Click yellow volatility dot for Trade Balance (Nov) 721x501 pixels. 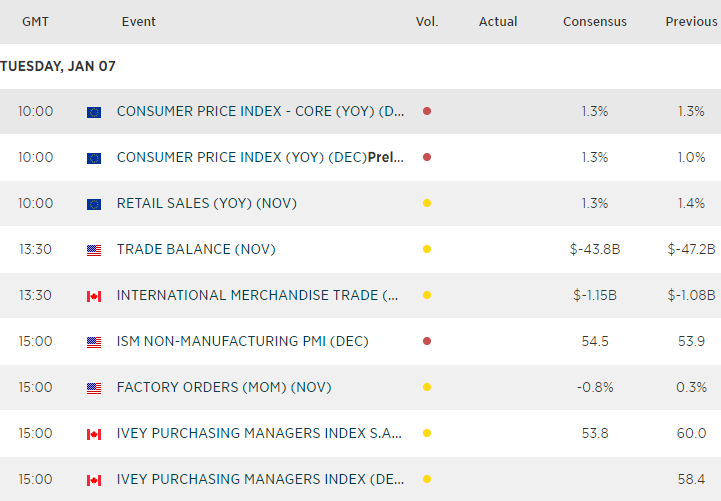pos(427,249)
